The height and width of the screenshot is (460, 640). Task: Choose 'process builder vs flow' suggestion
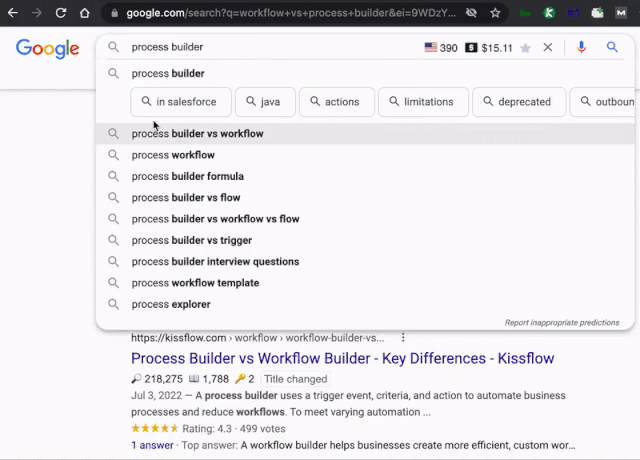(365, 198)
